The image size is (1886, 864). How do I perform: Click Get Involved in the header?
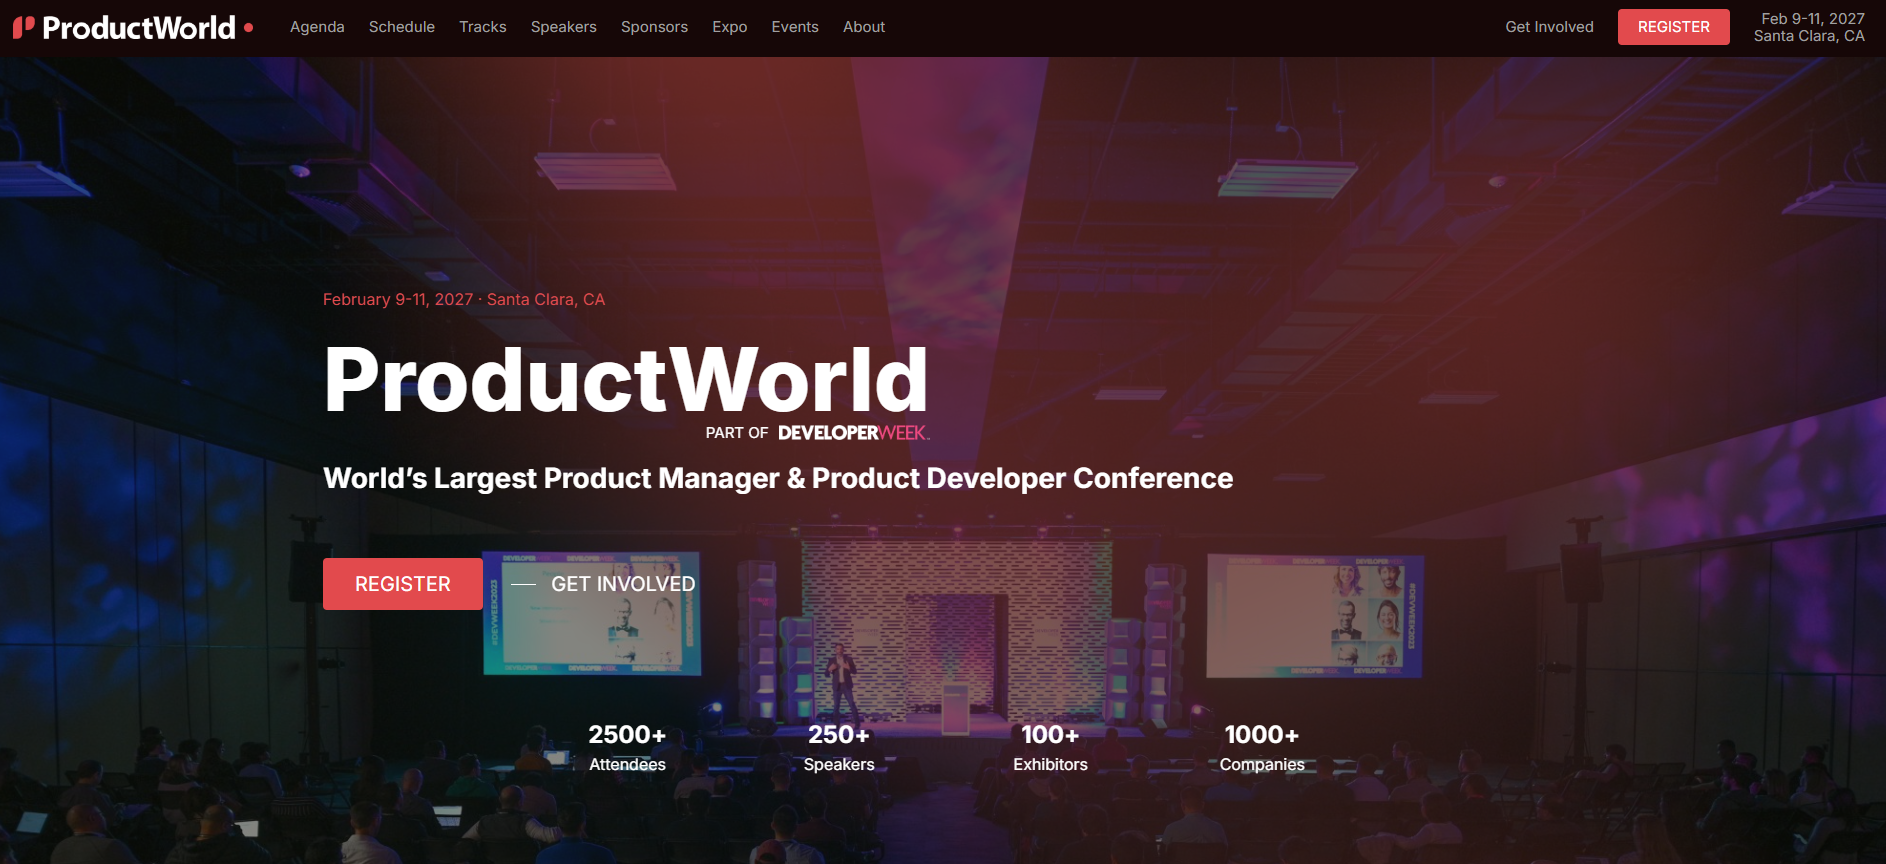click(x=1549, y=27)
